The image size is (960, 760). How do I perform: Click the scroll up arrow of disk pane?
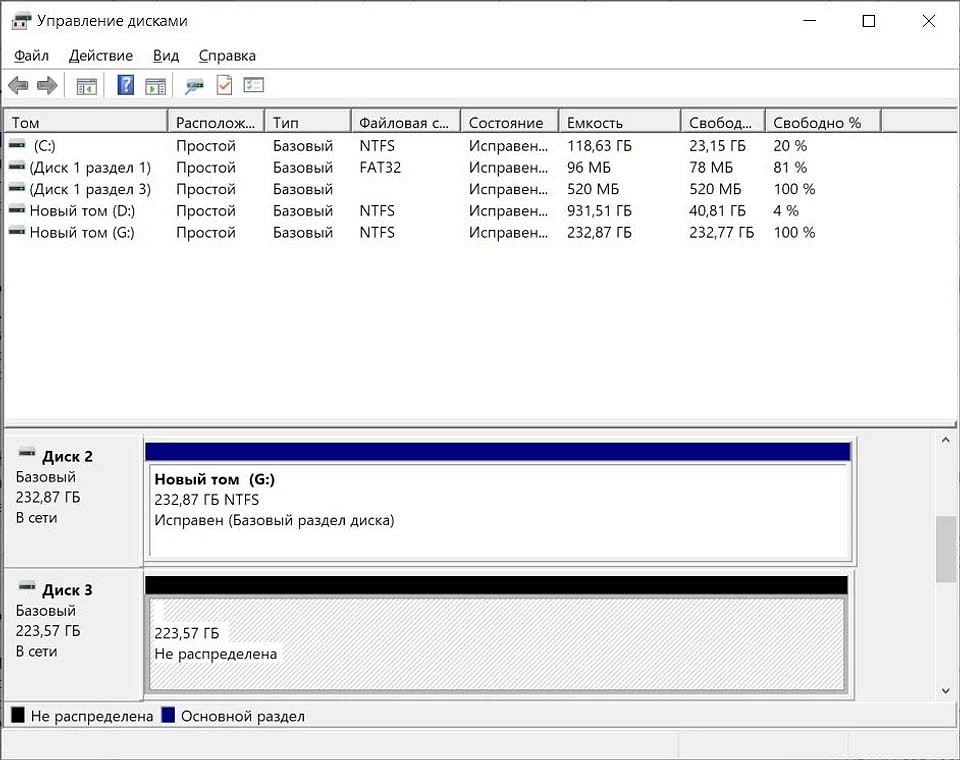945,440
